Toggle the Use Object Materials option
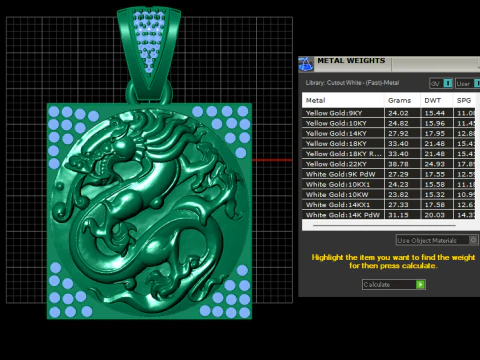480x360 pixels. tap(437, 240)
